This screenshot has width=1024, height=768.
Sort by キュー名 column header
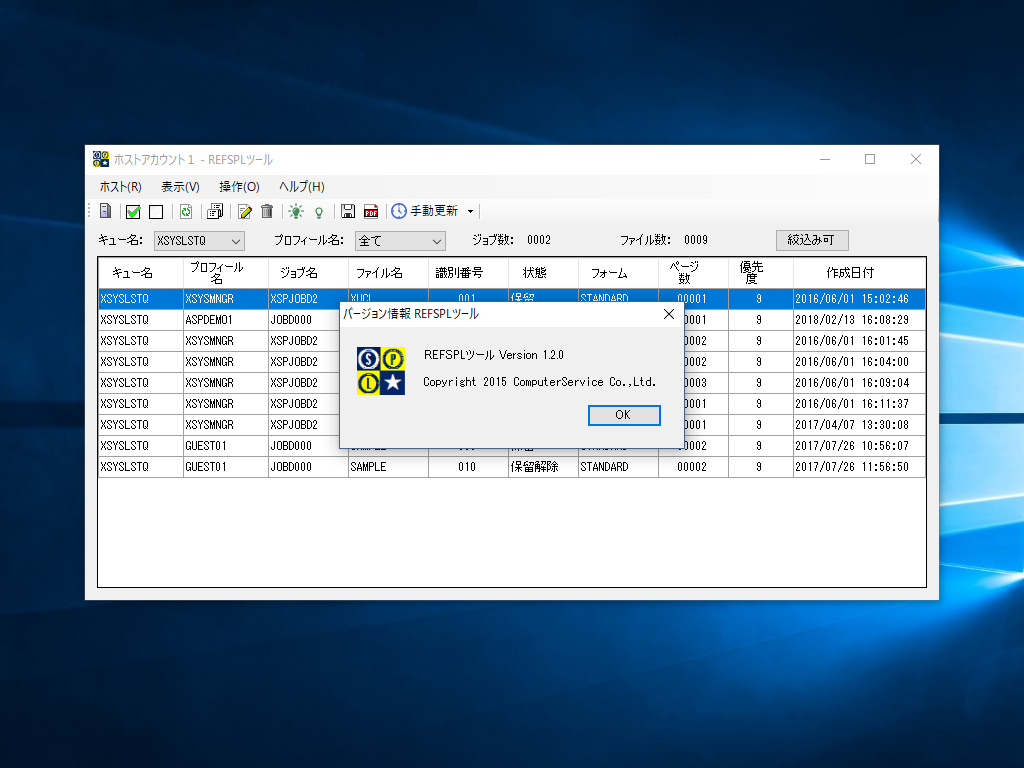(140, 273)
